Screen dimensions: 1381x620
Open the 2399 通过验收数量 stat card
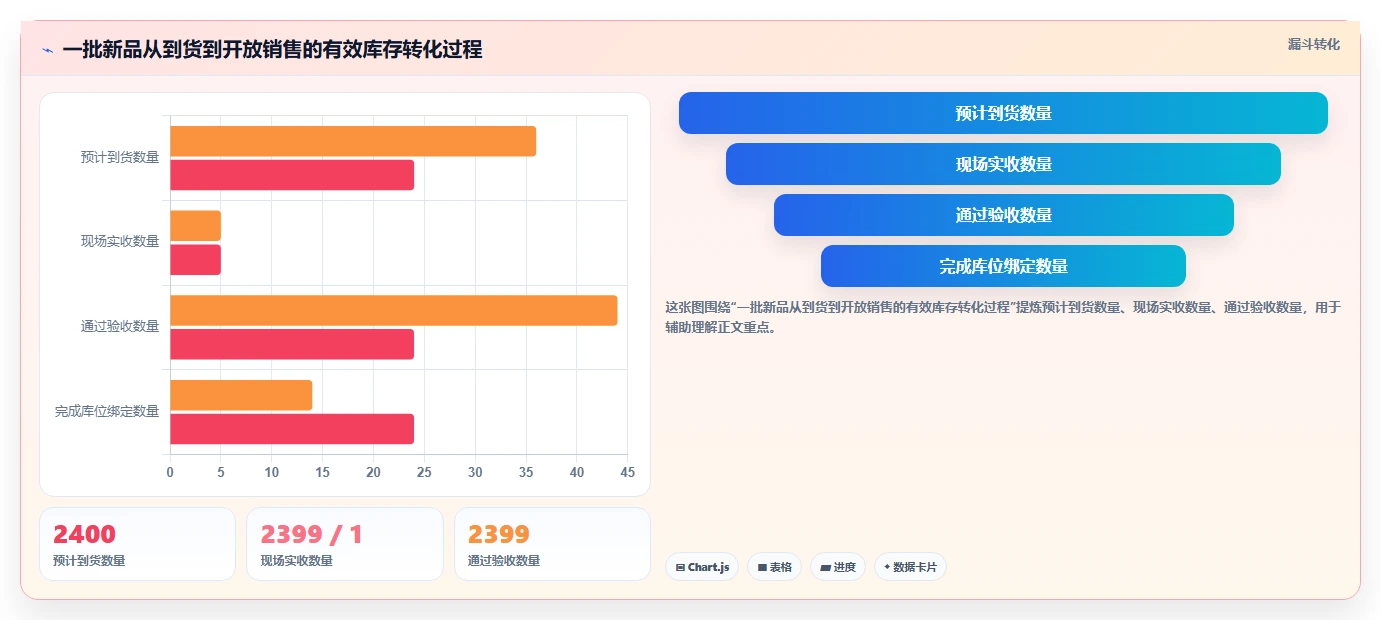(x=552, y=544)
